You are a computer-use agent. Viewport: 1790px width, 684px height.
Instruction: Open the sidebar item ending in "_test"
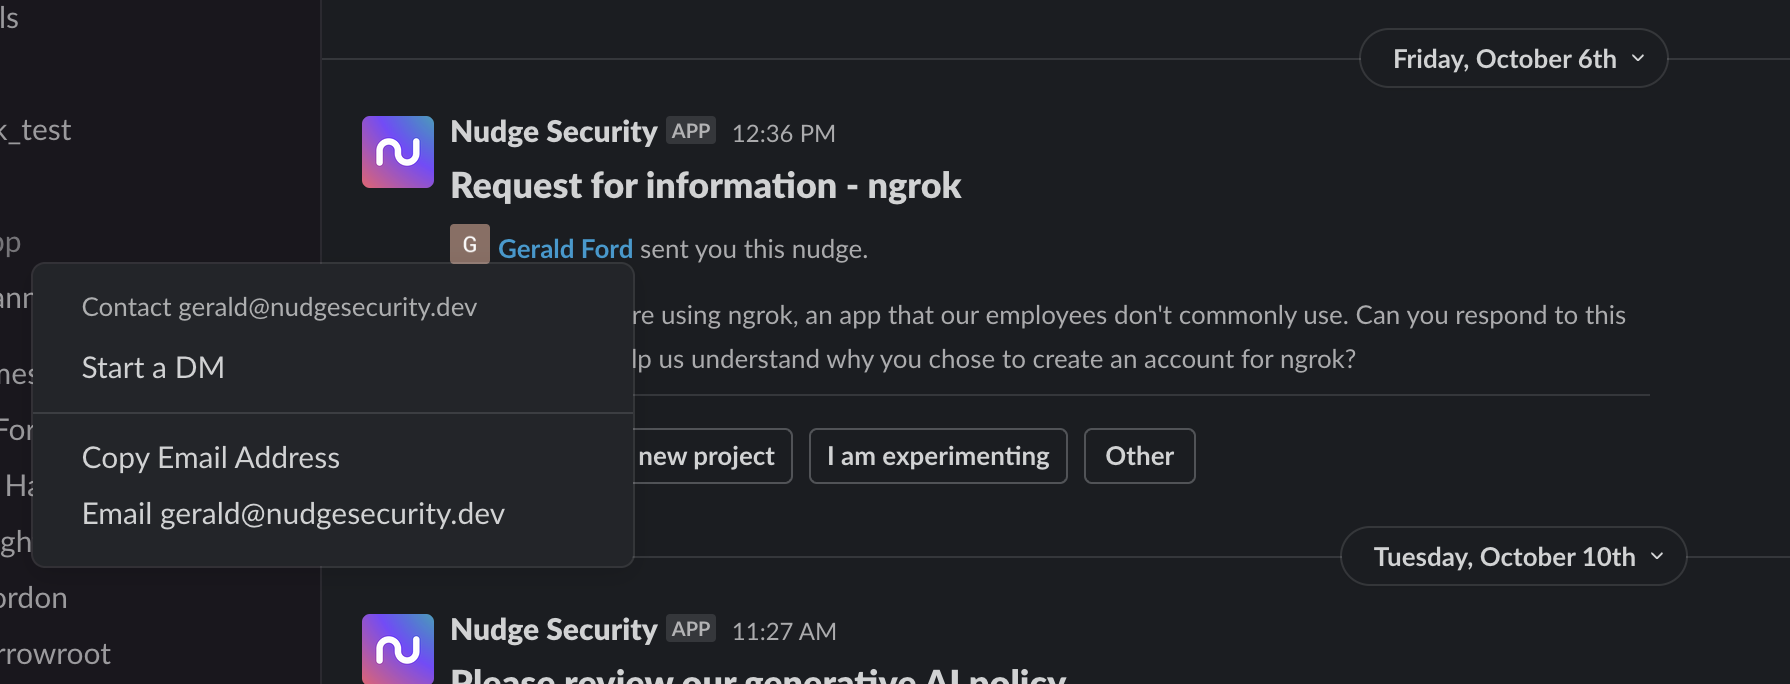[38, 131]
